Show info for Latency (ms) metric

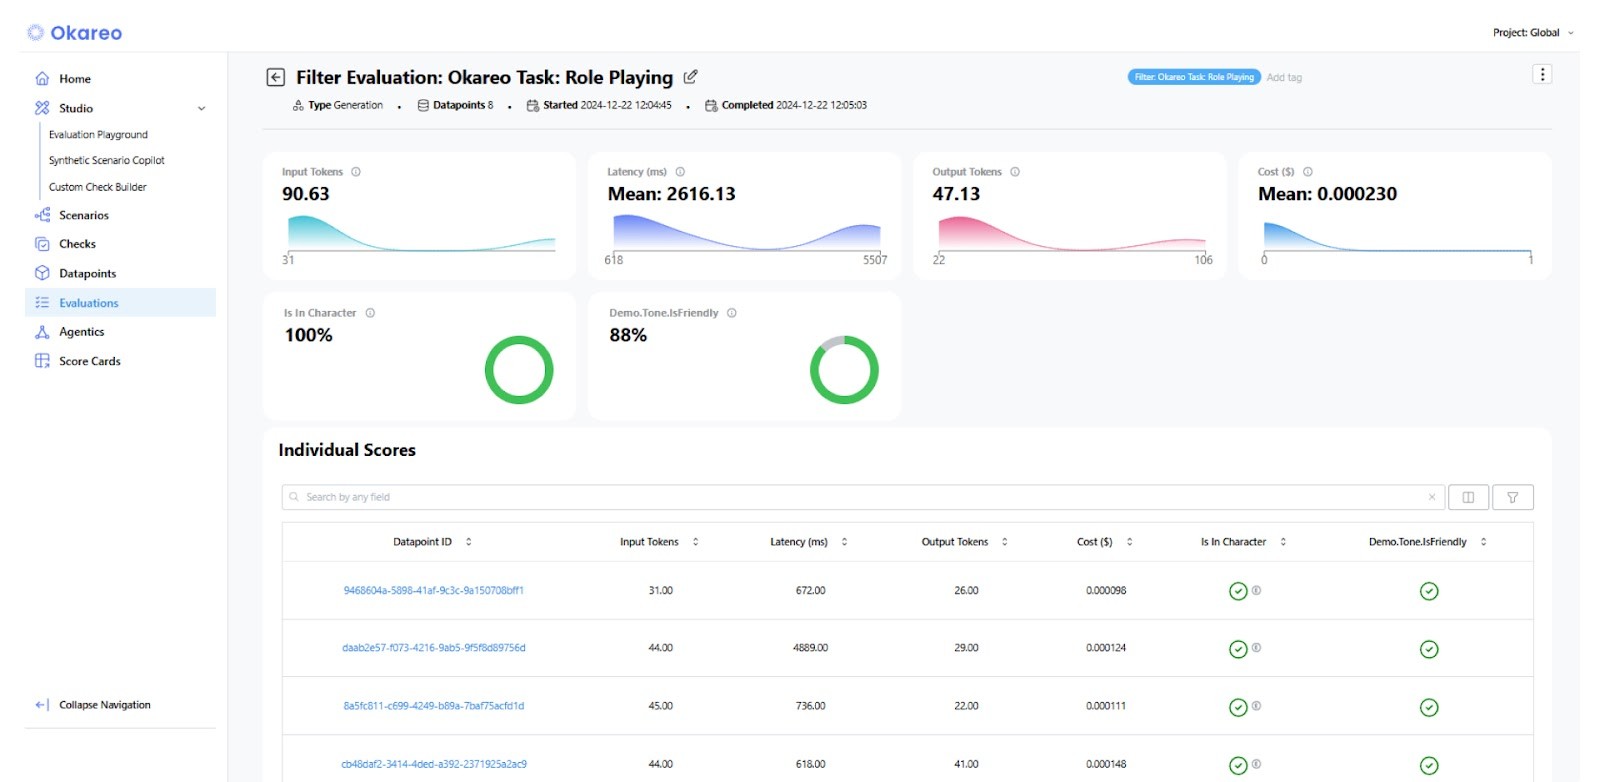[x=680, y=172]
